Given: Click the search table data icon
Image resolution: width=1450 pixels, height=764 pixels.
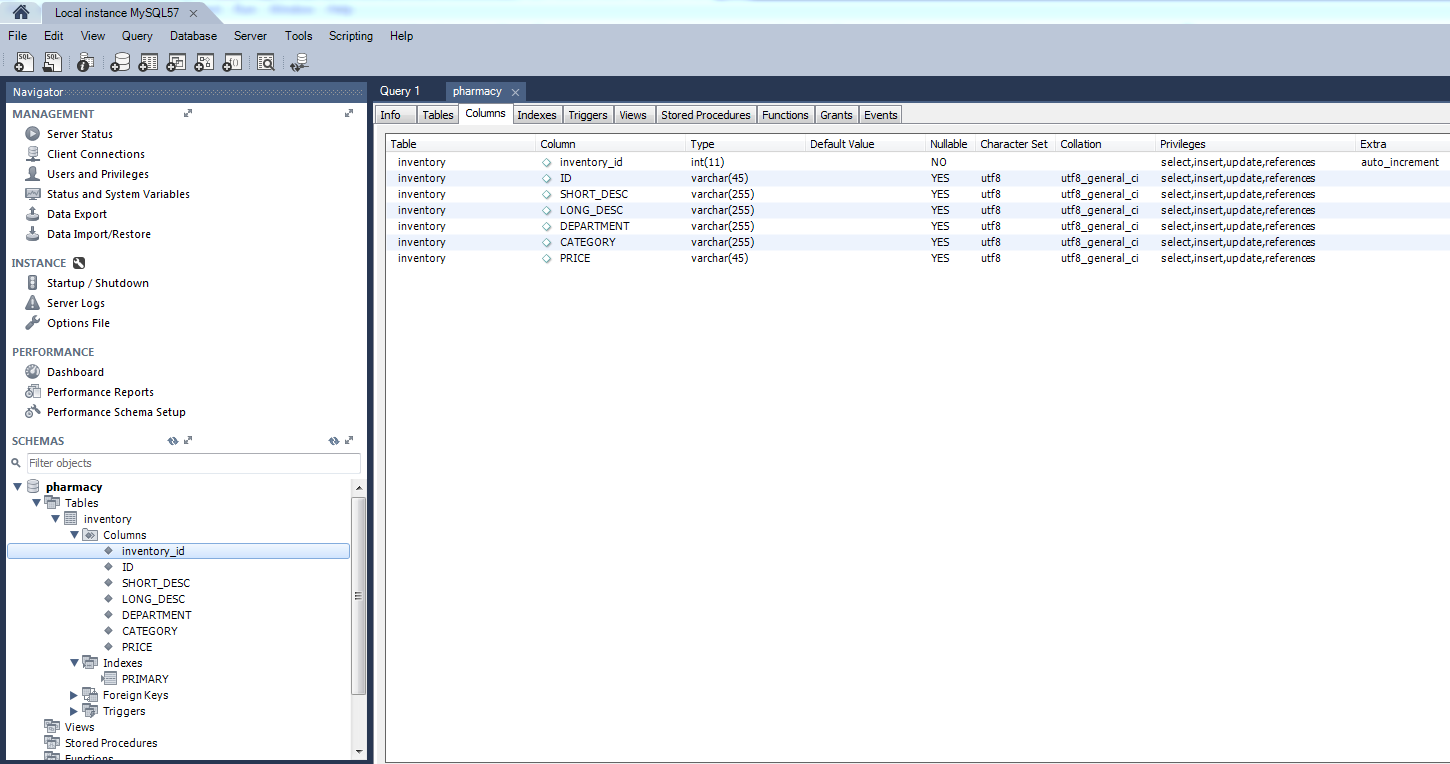Looking at the screenshot, I should pyautogui.click(x=265, y=62).
